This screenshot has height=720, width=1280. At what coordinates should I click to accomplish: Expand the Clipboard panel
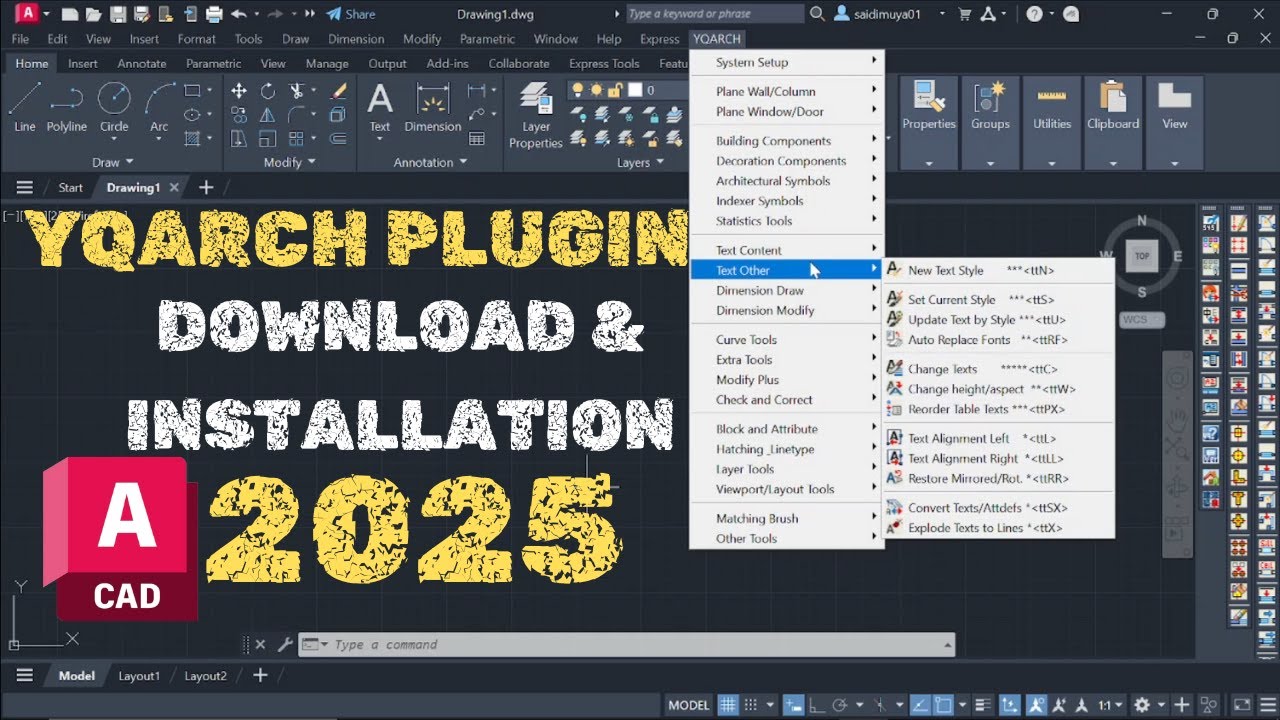[1113, 163]
